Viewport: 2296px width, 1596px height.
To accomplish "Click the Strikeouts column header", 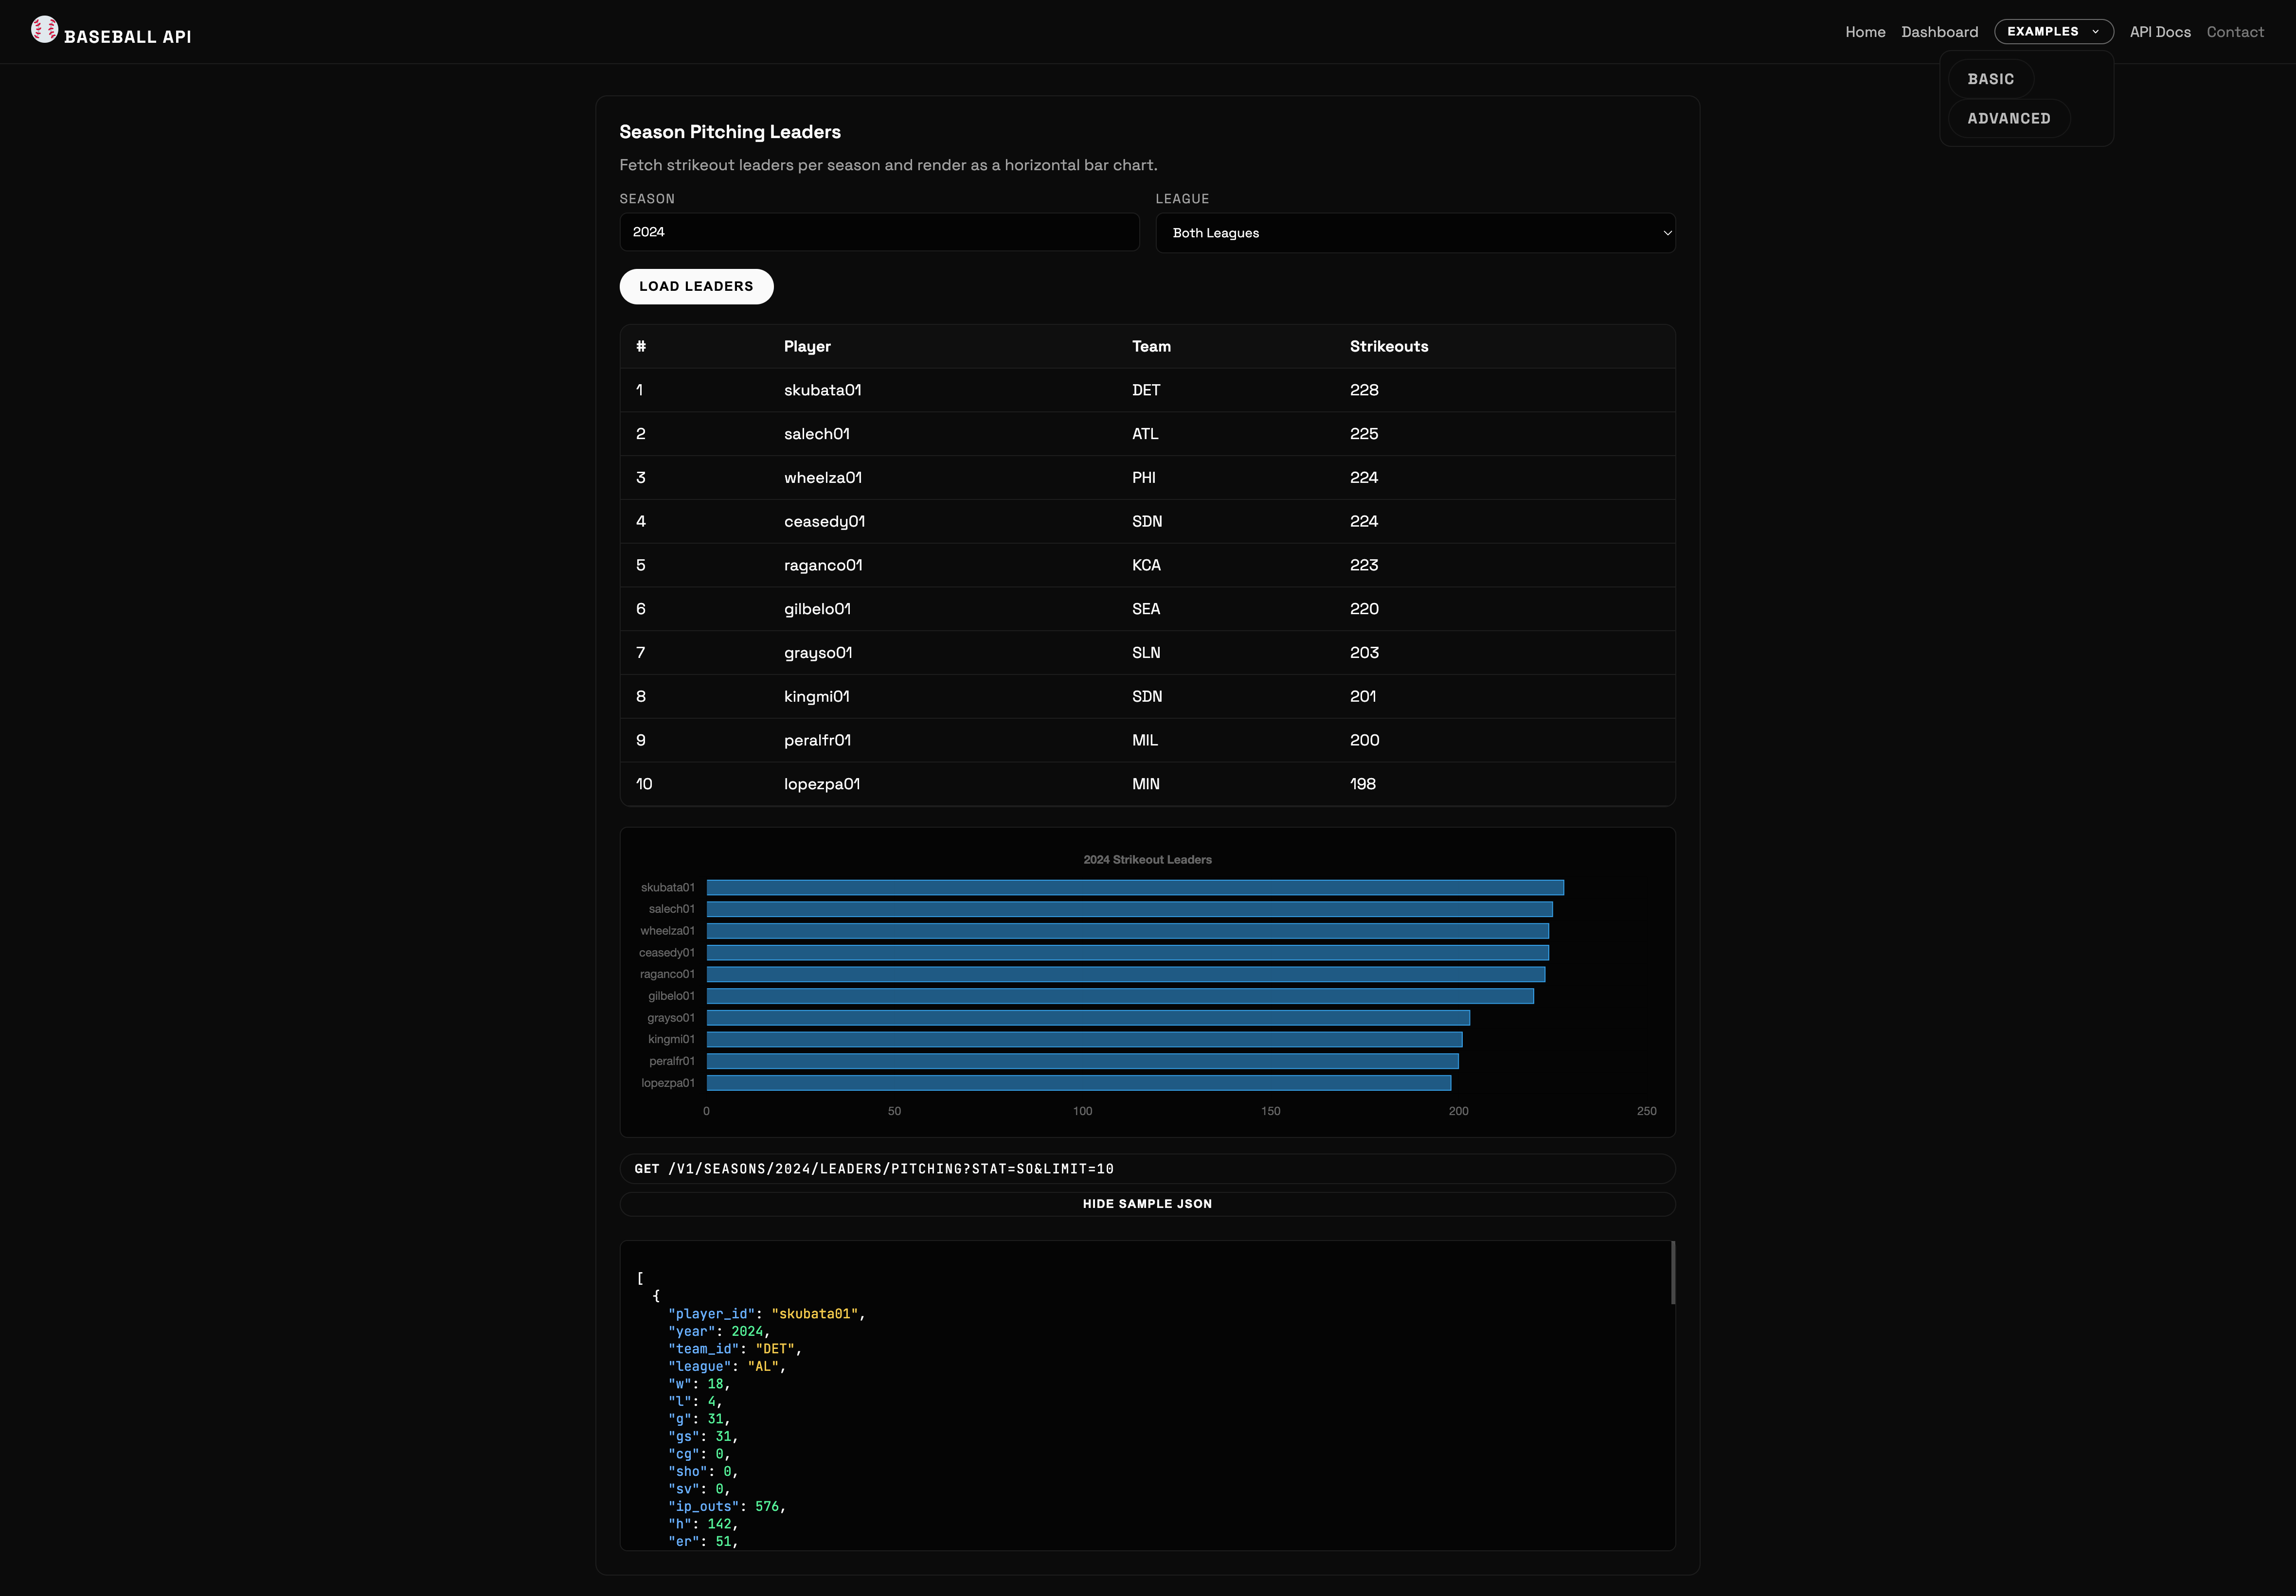I will pyautogui.click(x=1388, y=347).
